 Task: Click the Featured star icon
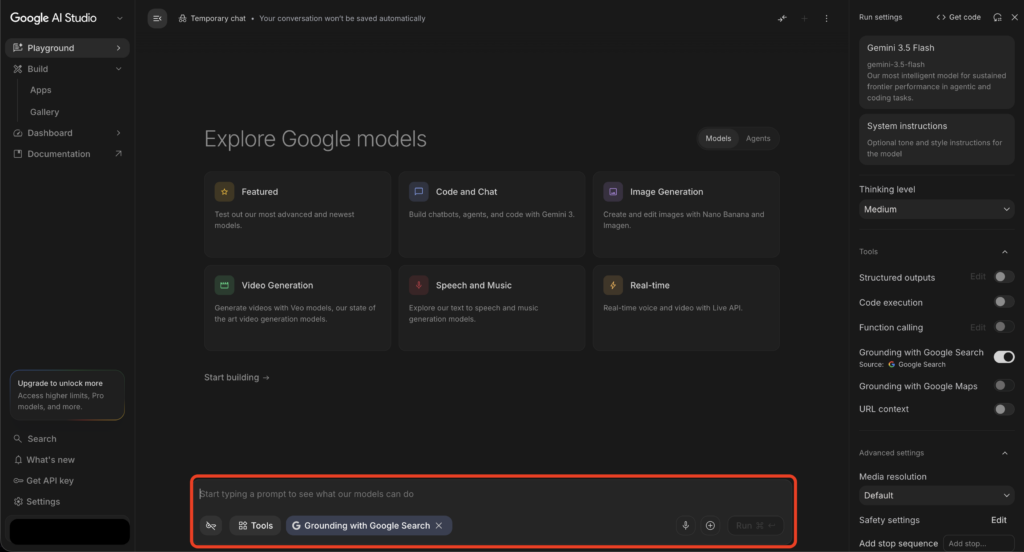224,191
